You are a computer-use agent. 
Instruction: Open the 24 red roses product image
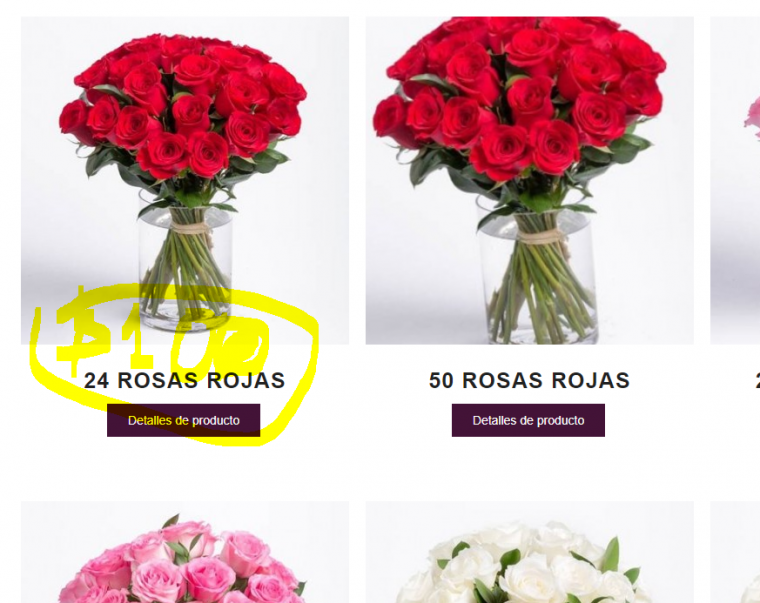(185, 180)
